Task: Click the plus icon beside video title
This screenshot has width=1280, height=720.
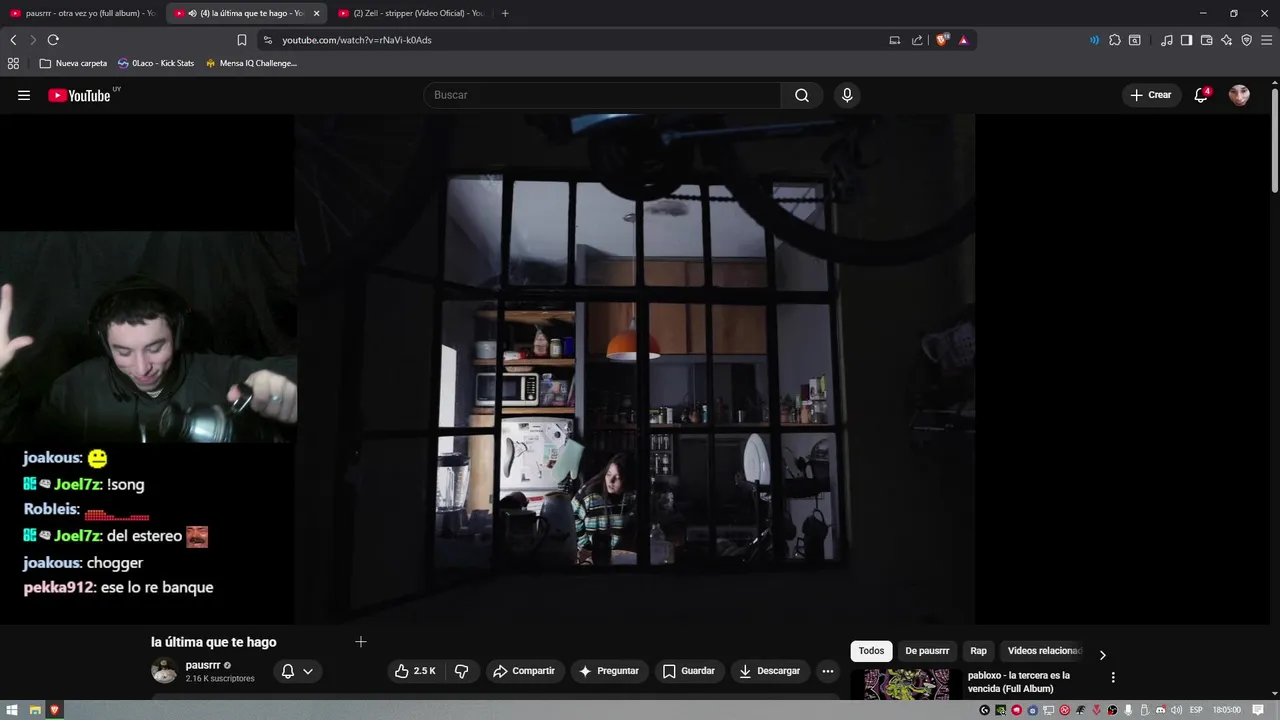Action: pos(361,642)
